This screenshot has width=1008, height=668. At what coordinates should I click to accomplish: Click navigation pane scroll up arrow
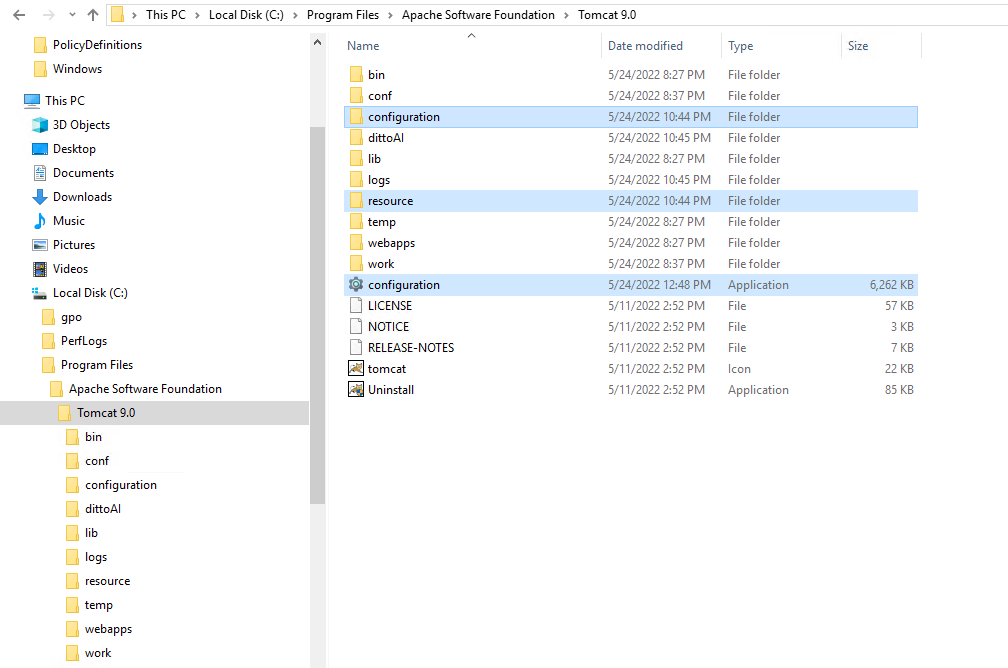click(x=317, y=42)
